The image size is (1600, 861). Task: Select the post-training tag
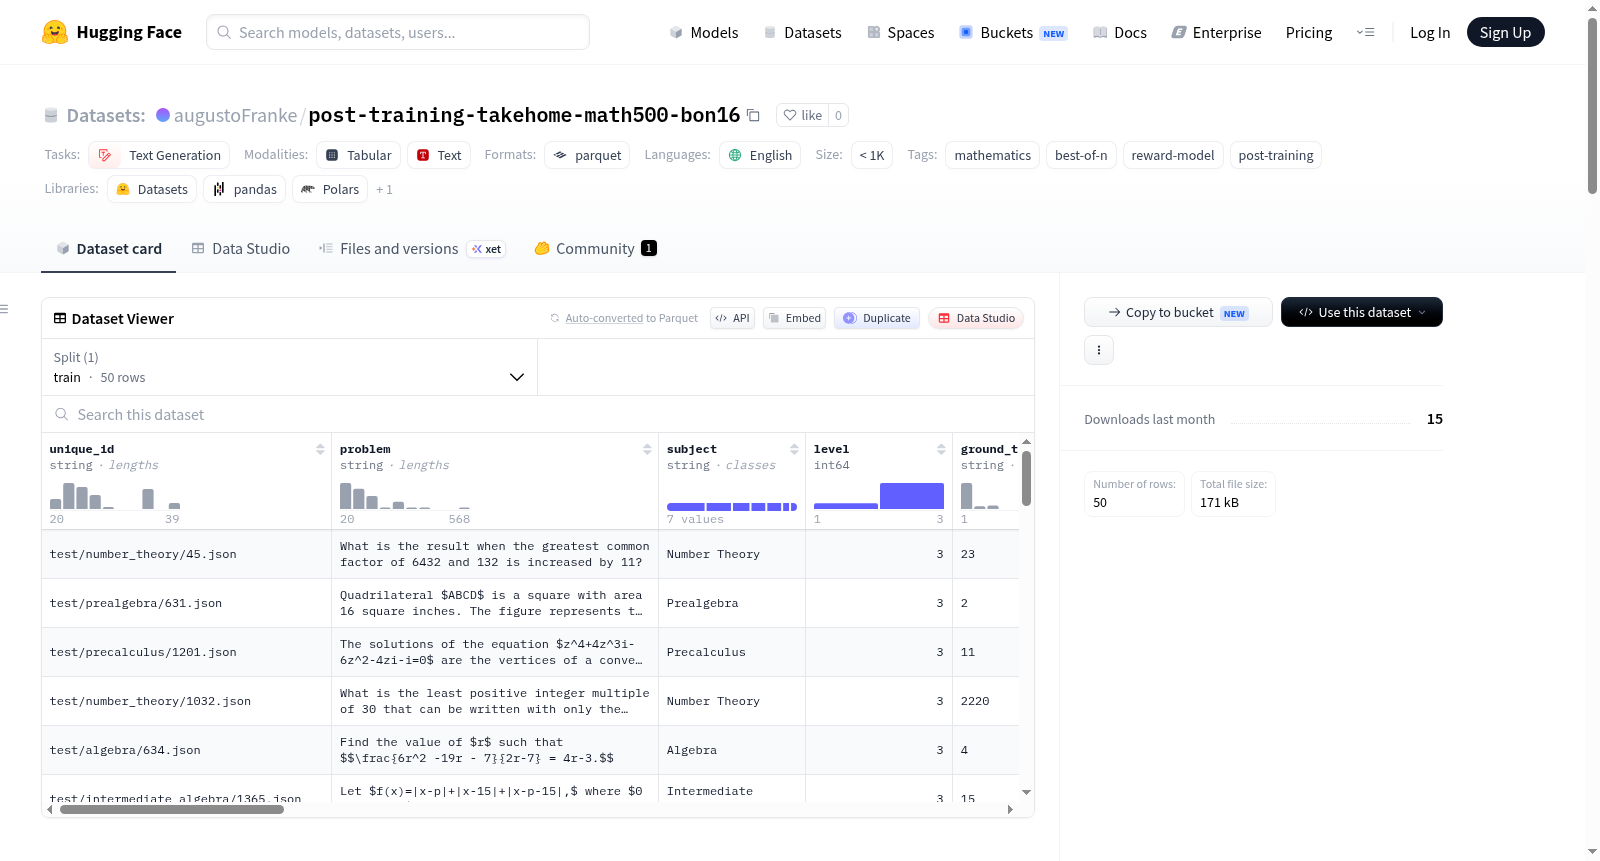[x=1276, y=155]
